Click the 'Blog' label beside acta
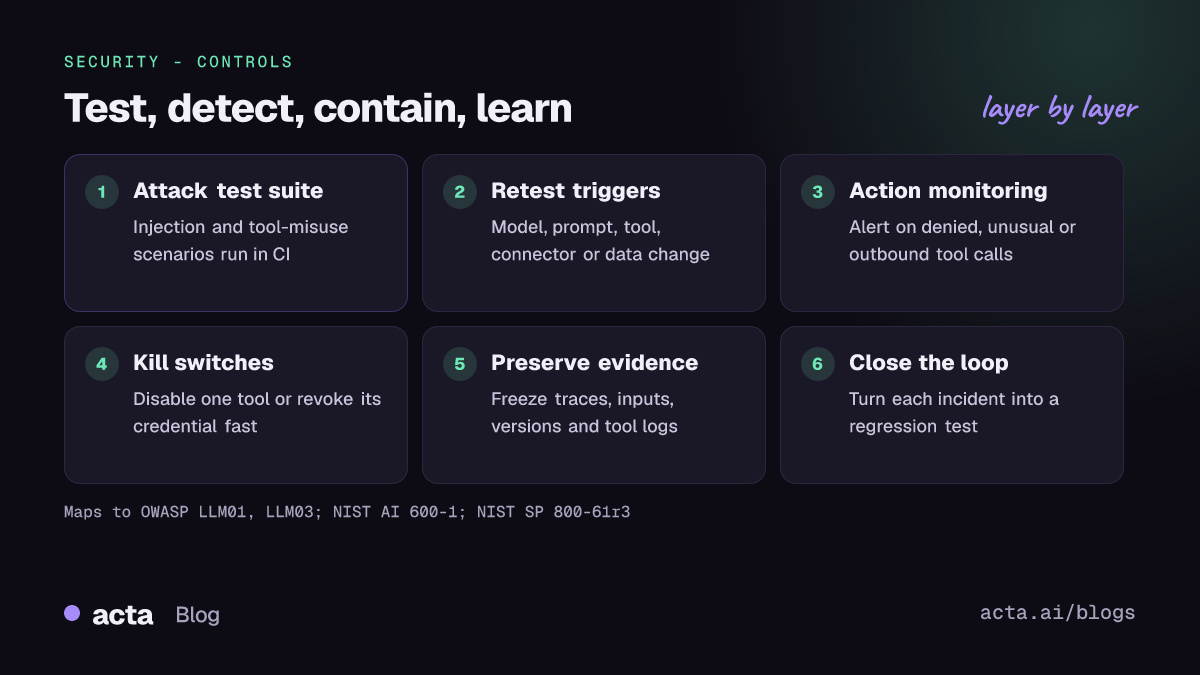The image size is (1200, 675). pos(197,615)
